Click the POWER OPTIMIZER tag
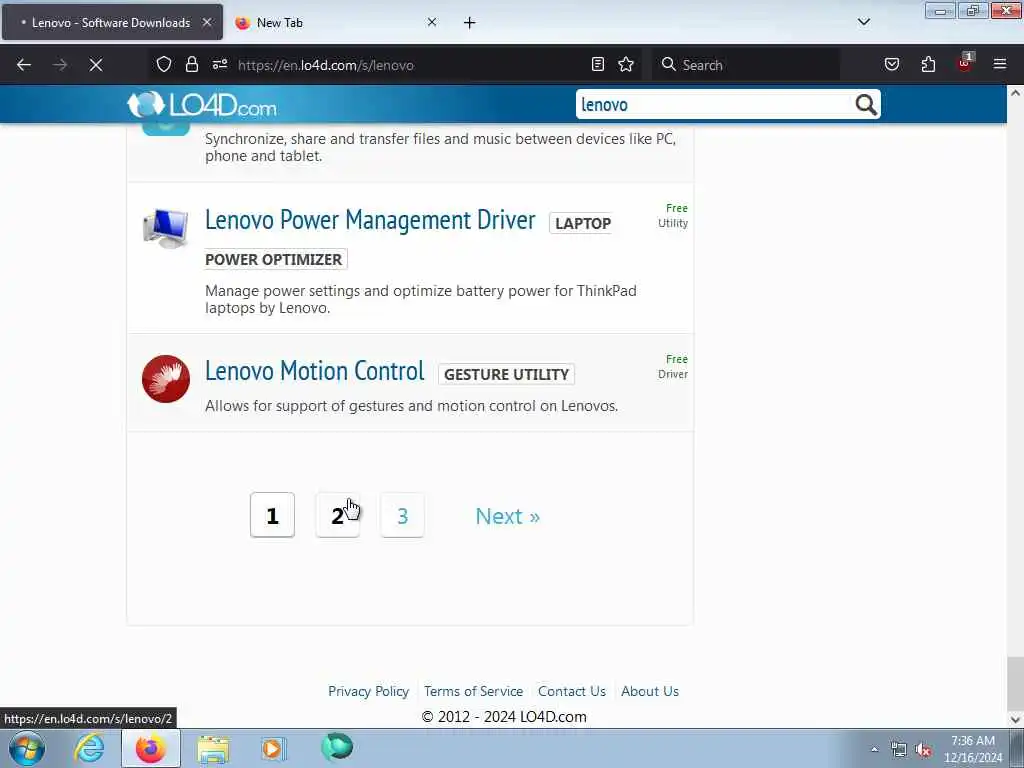 (274, 259)
